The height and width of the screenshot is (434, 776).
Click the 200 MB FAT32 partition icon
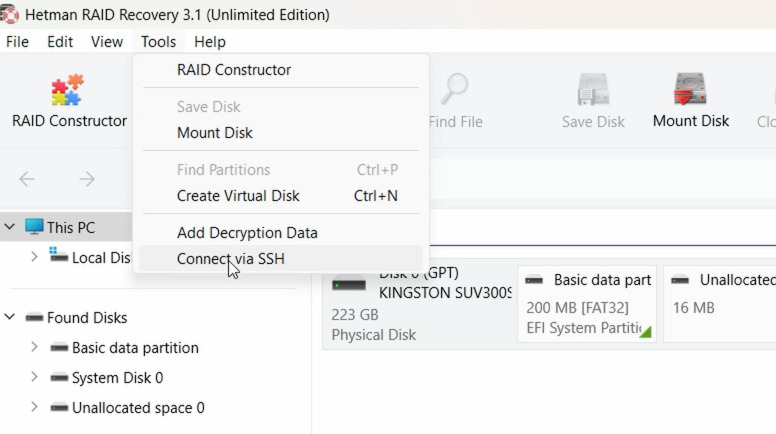click(534, 280)
